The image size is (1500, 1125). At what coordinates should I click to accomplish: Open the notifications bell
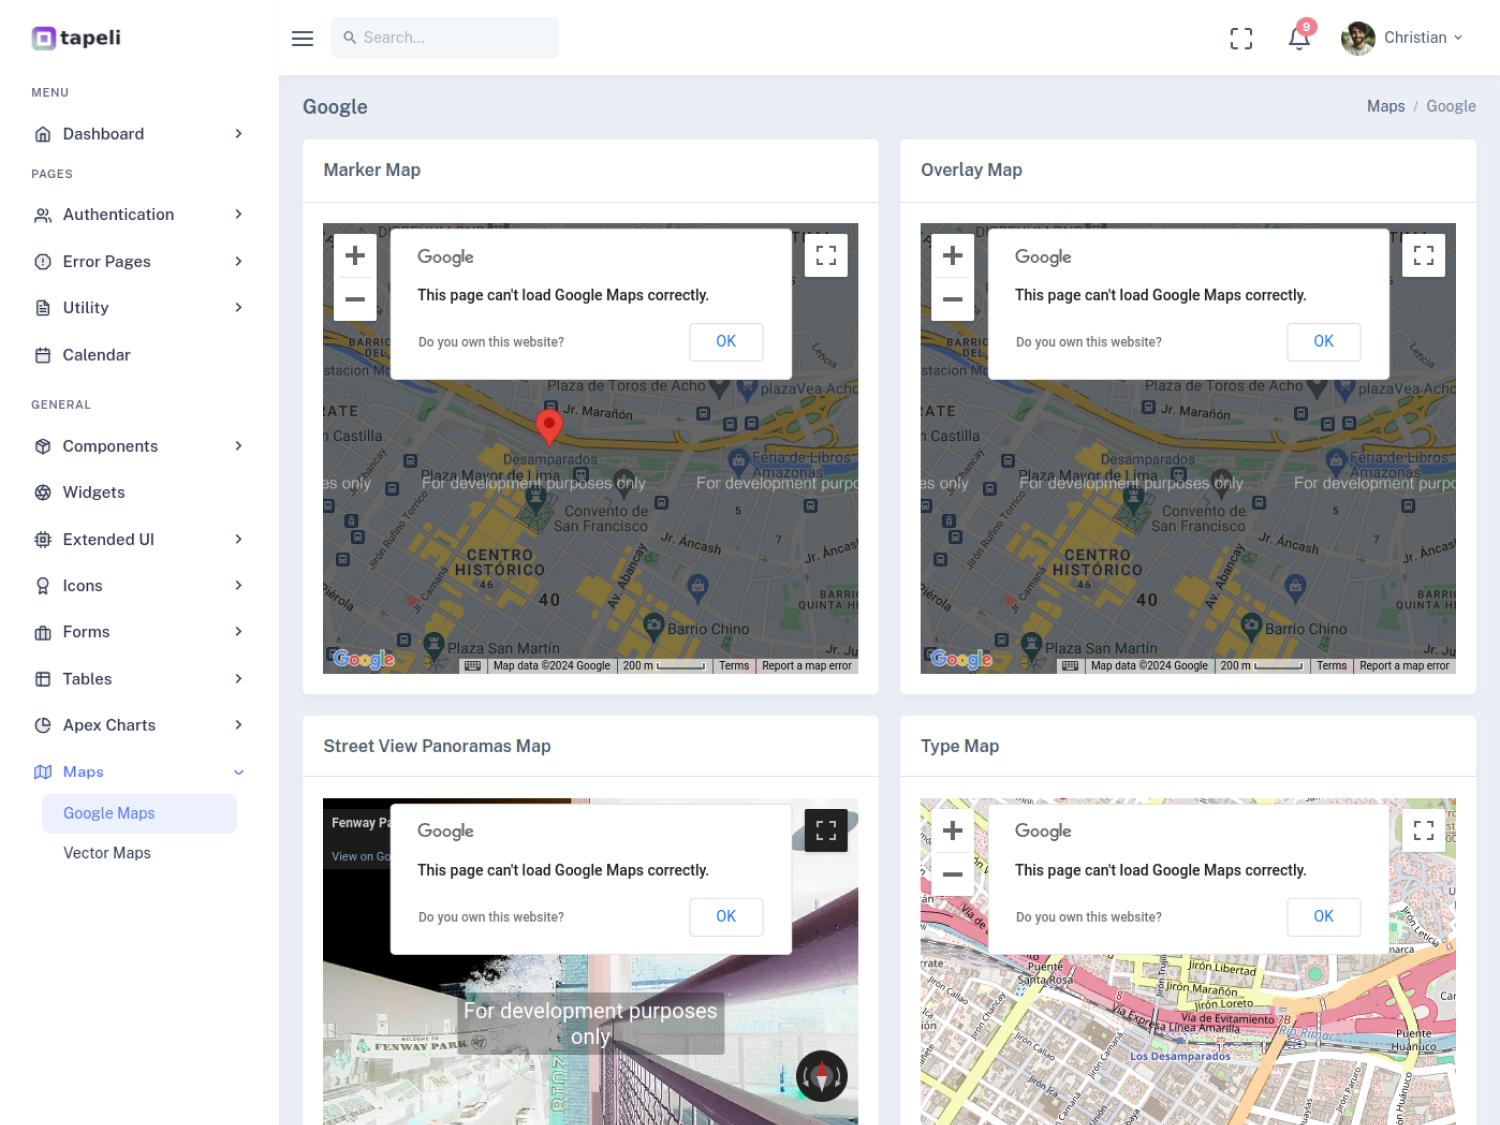pyautogui.click(x=1299, y=38)
